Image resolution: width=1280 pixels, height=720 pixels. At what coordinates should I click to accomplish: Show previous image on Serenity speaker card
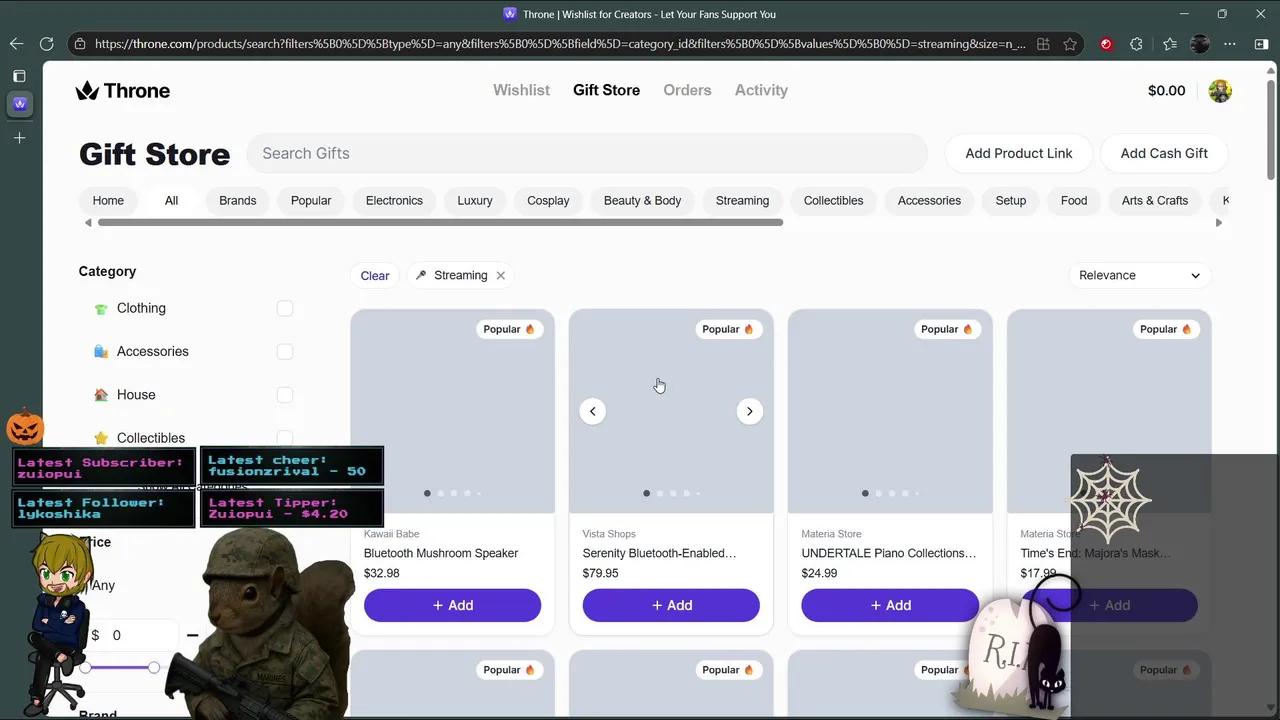pos(592,411)
